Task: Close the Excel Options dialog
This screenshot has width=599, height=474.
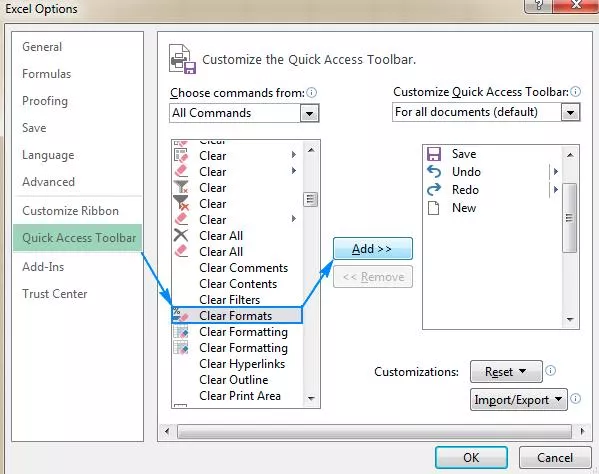Action: 576,5
